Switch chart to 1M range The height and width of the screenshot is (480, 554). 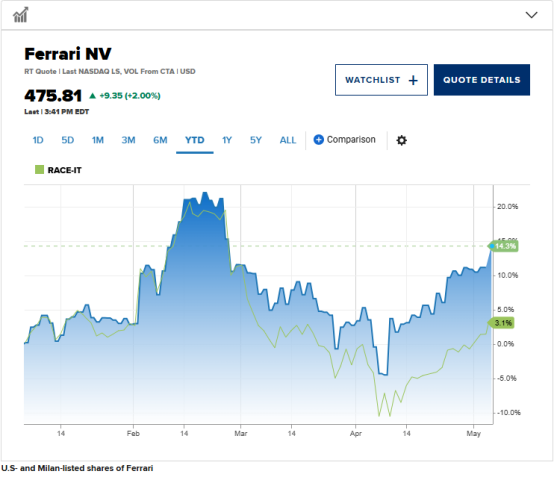pyautogui.click(x=98, y=140)
